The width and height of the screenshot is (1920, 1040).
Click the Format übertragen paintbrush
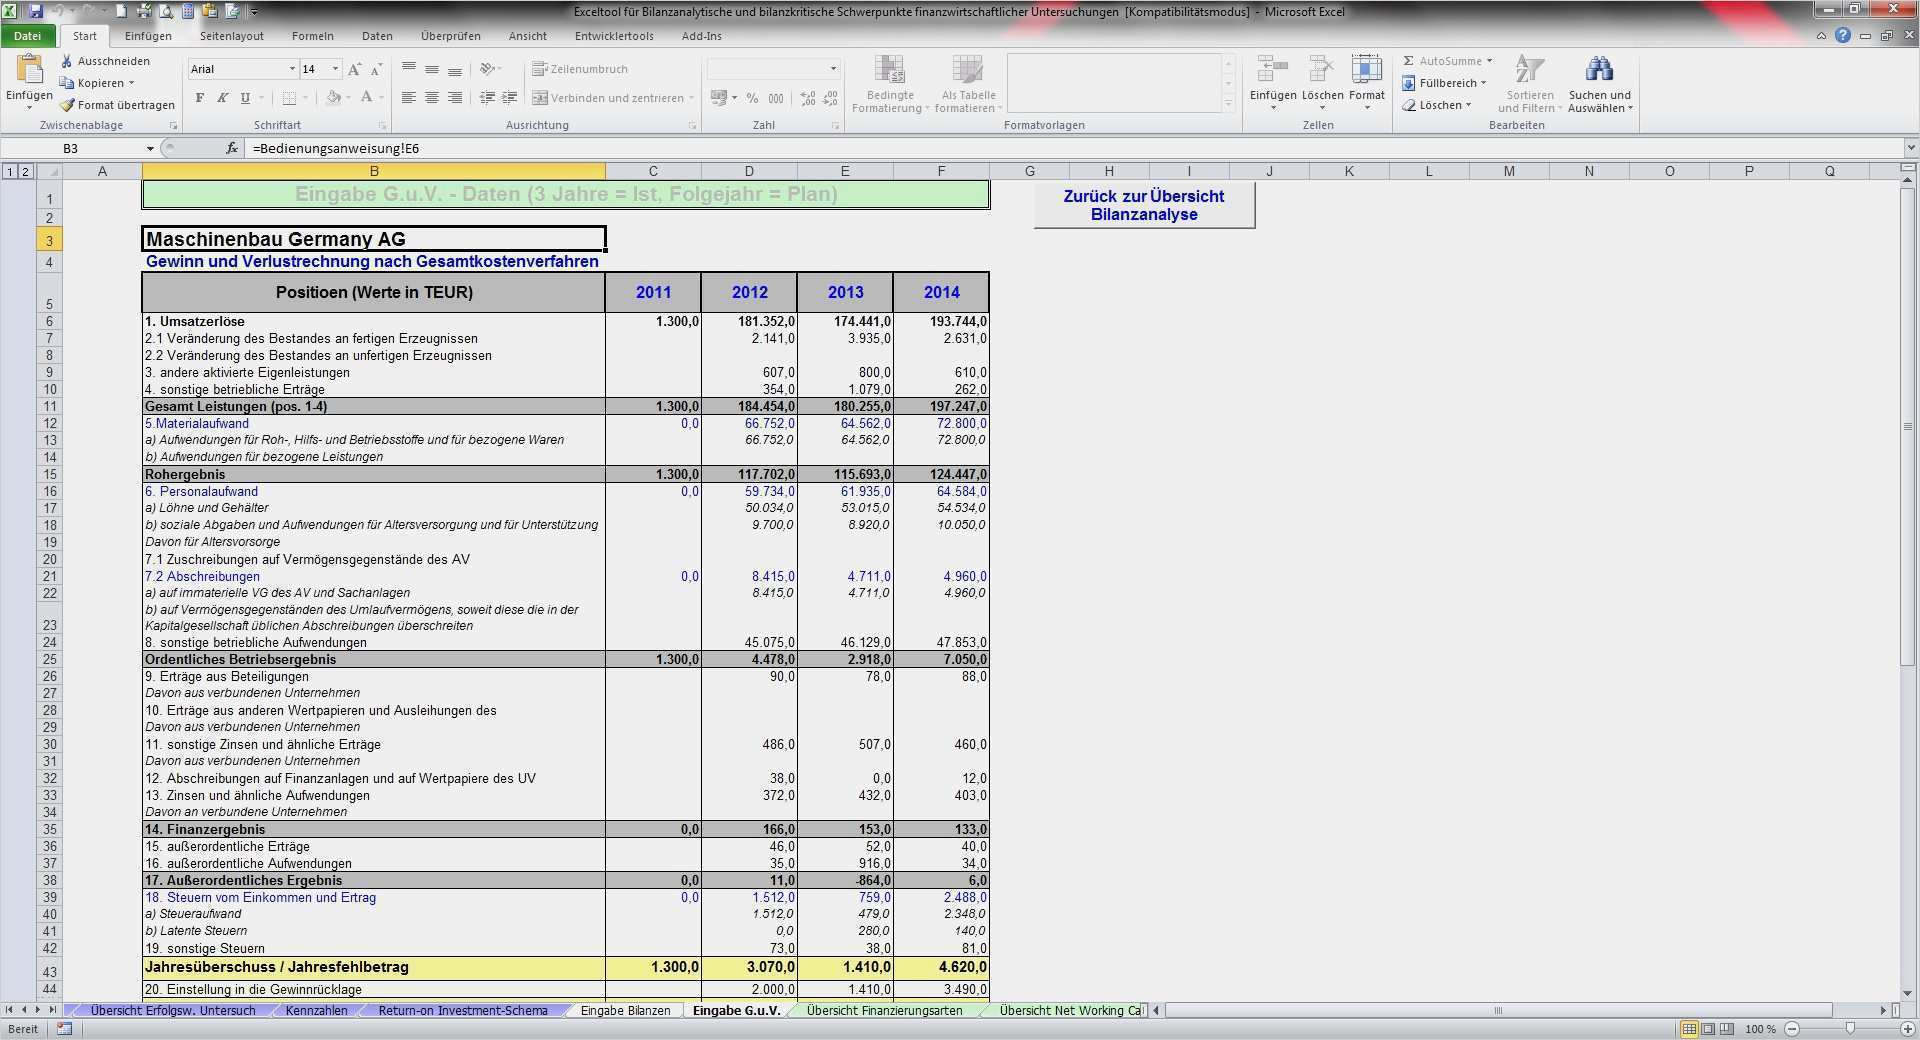tap(67, 105)
